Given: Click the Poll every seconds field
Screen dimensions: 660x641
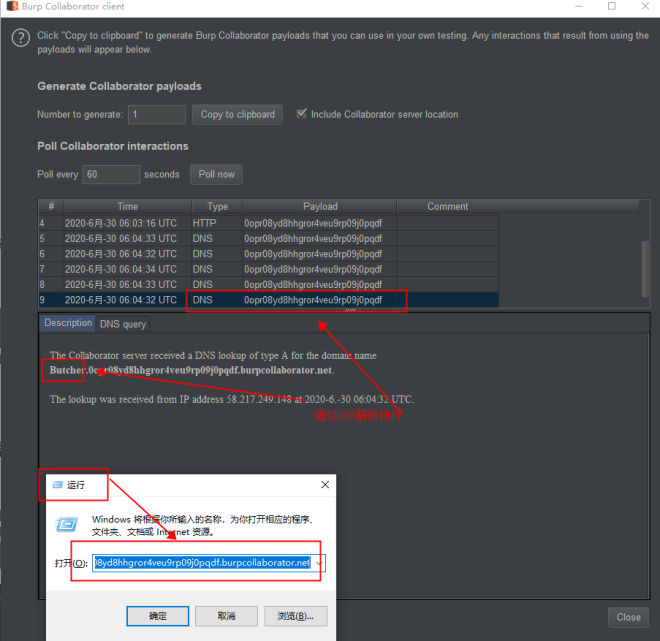Looking at the screenshot, I should click(x=111, y=174).
